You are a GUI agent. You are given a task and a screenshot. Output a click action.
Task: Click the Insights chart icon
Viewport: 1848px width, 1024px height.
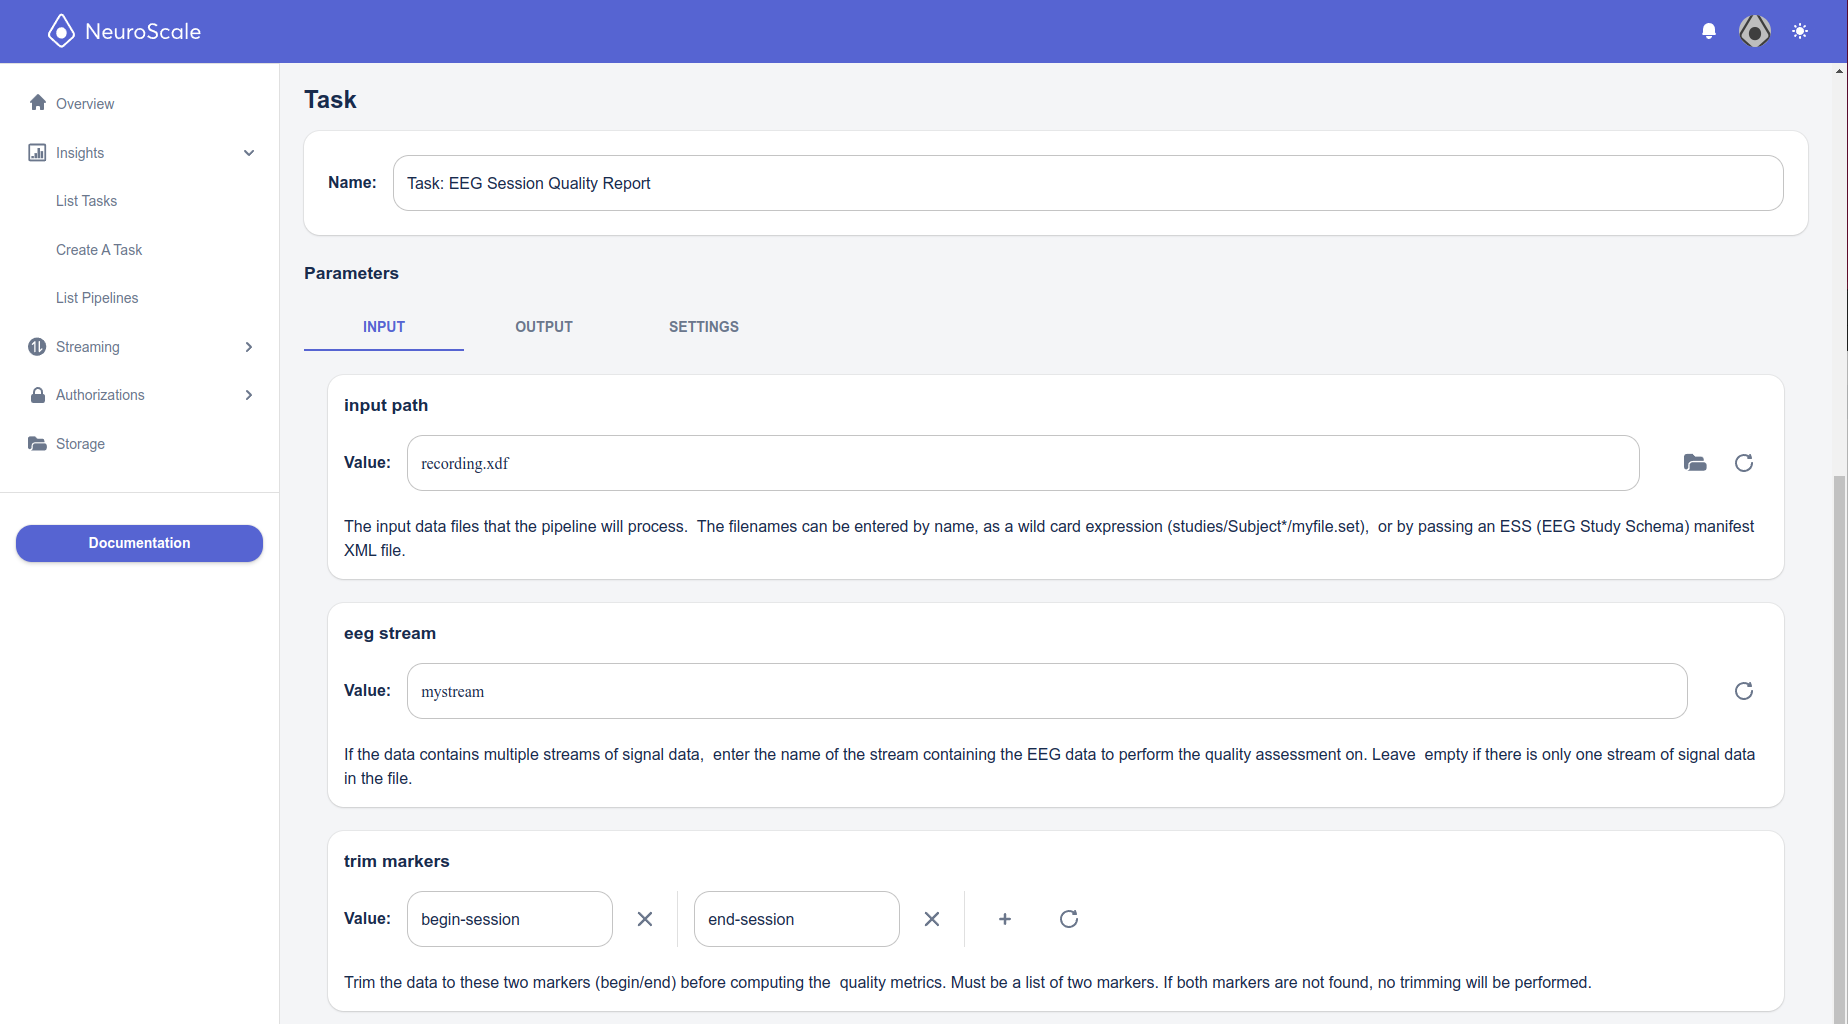[x=37, y=152]
